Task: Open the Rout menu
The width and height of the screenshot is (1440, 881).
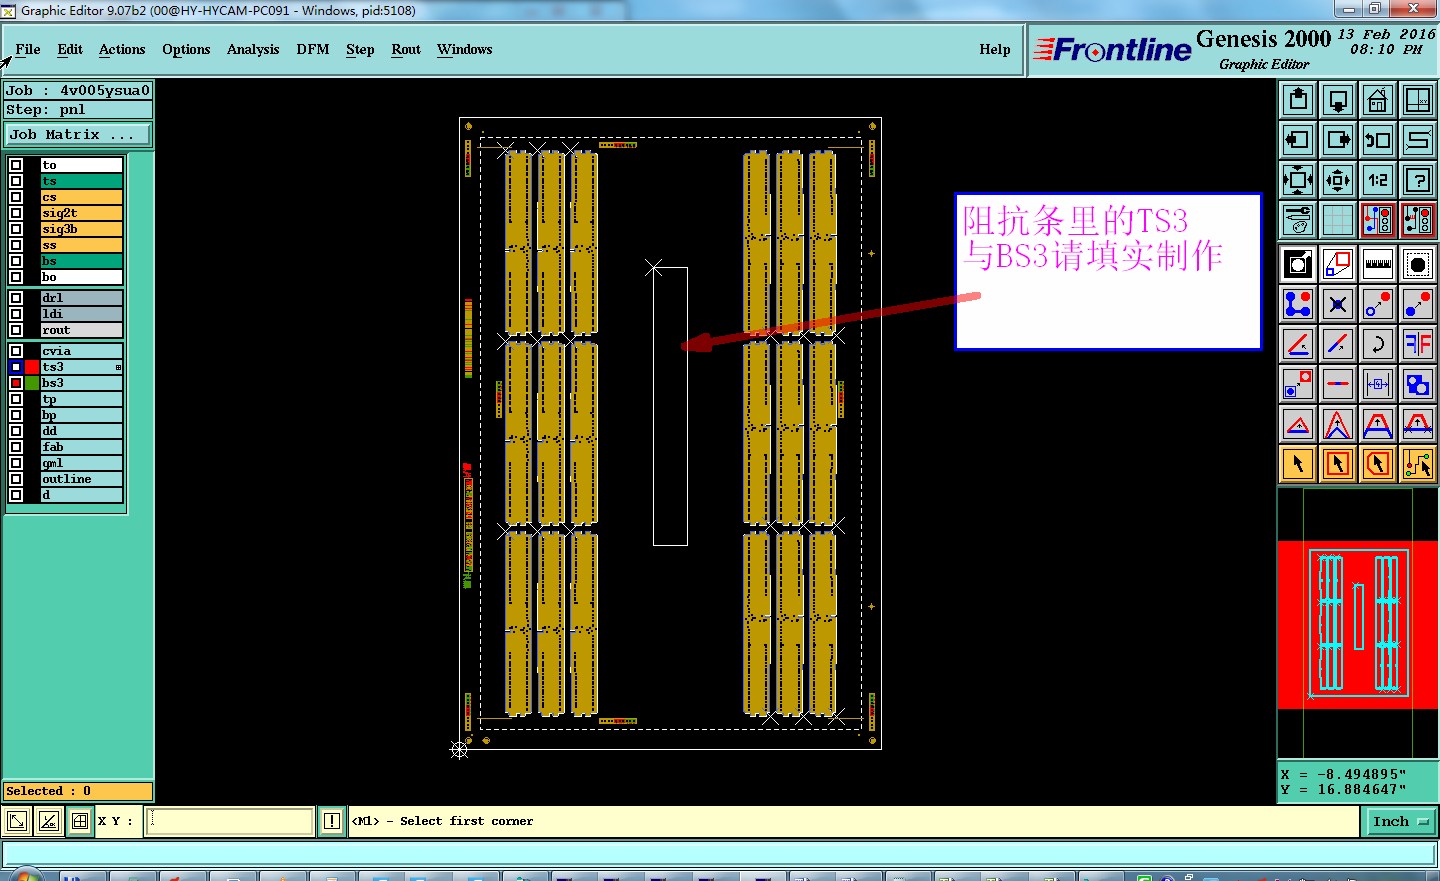Action: [x=406, y=49]
